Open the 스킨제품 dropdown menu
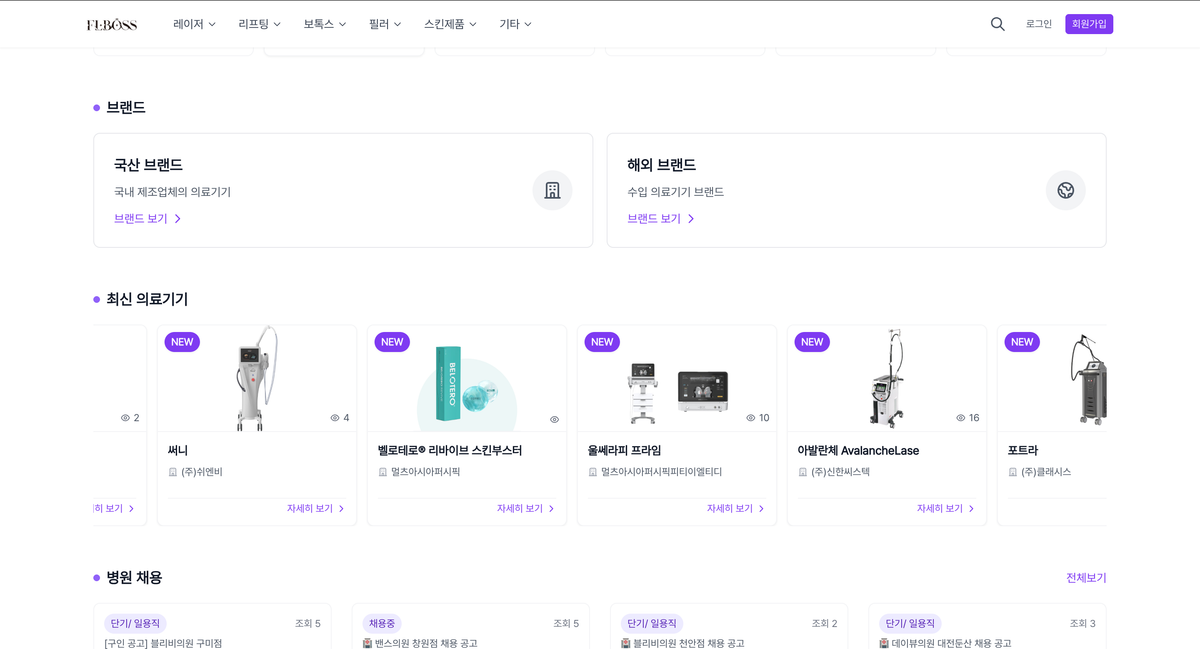This screenshot has width=1200, height=649. (x=450, y=24)
